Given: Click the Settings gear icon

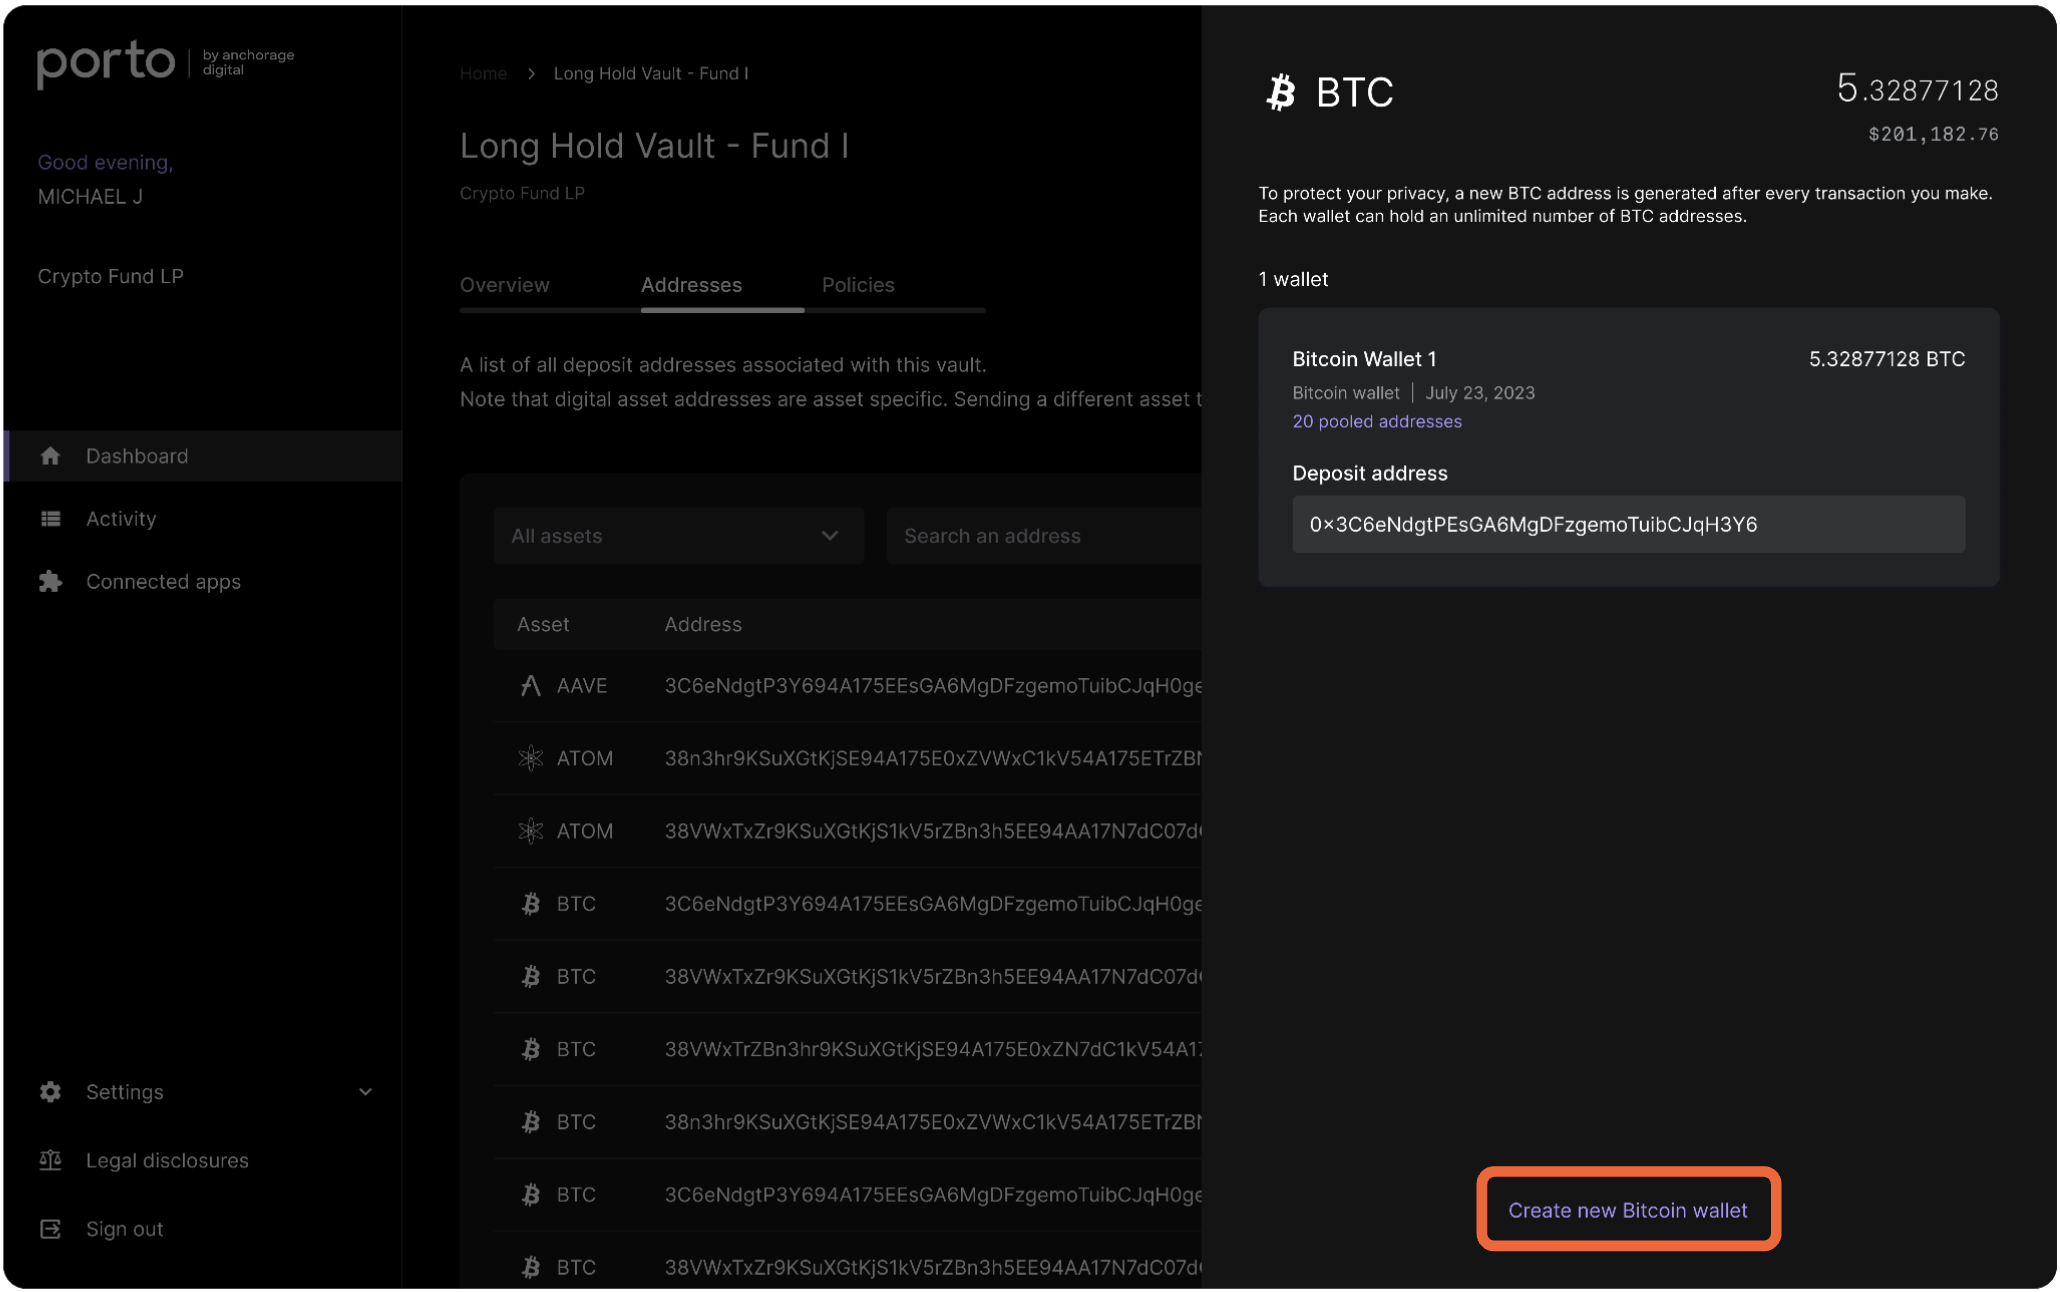Looking at the screenshot, I should point(50,1091).
